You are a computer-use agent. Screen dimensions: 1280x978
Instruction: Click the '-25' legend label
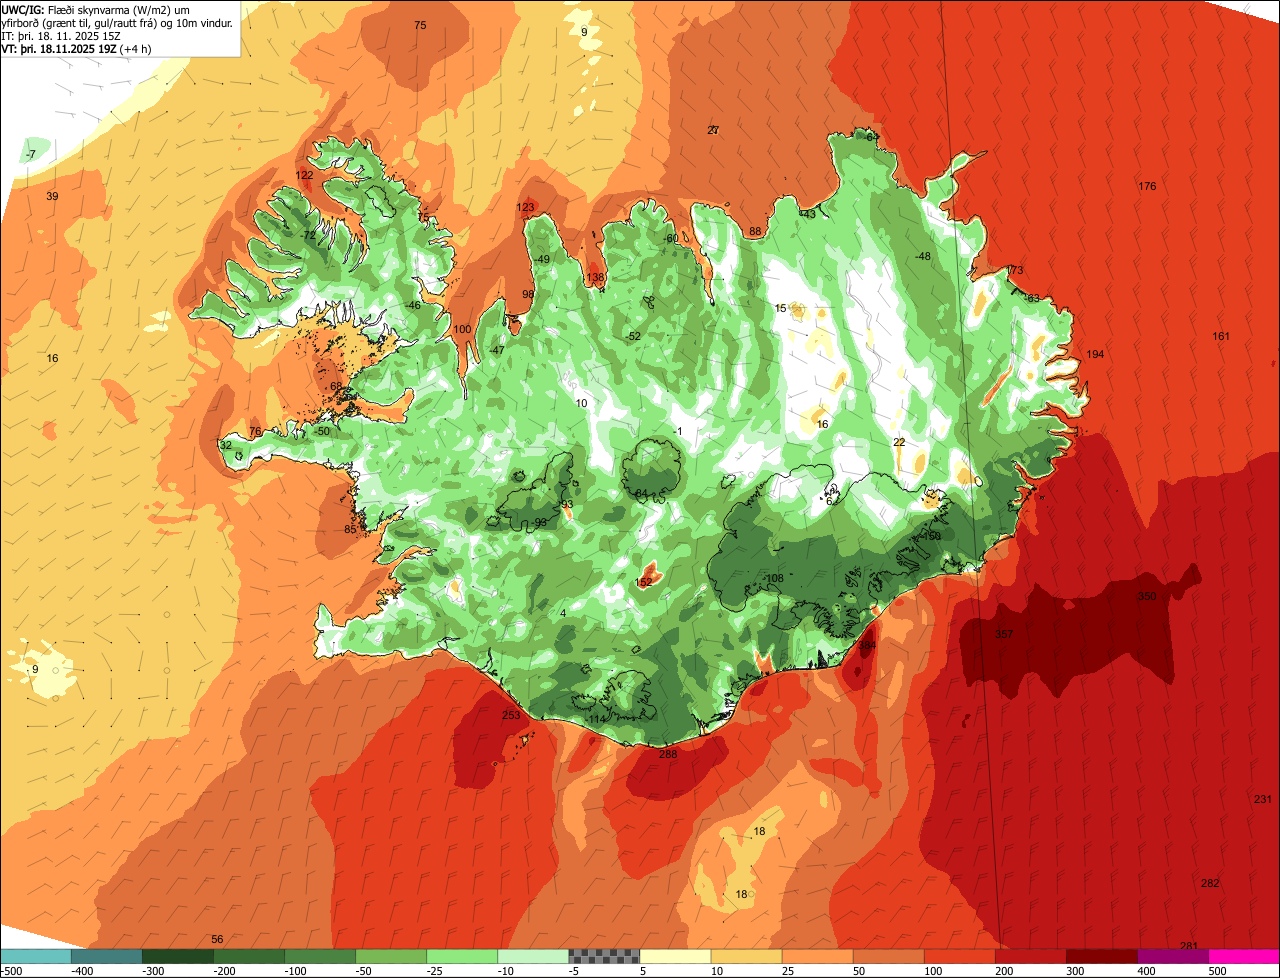point(436,971)
